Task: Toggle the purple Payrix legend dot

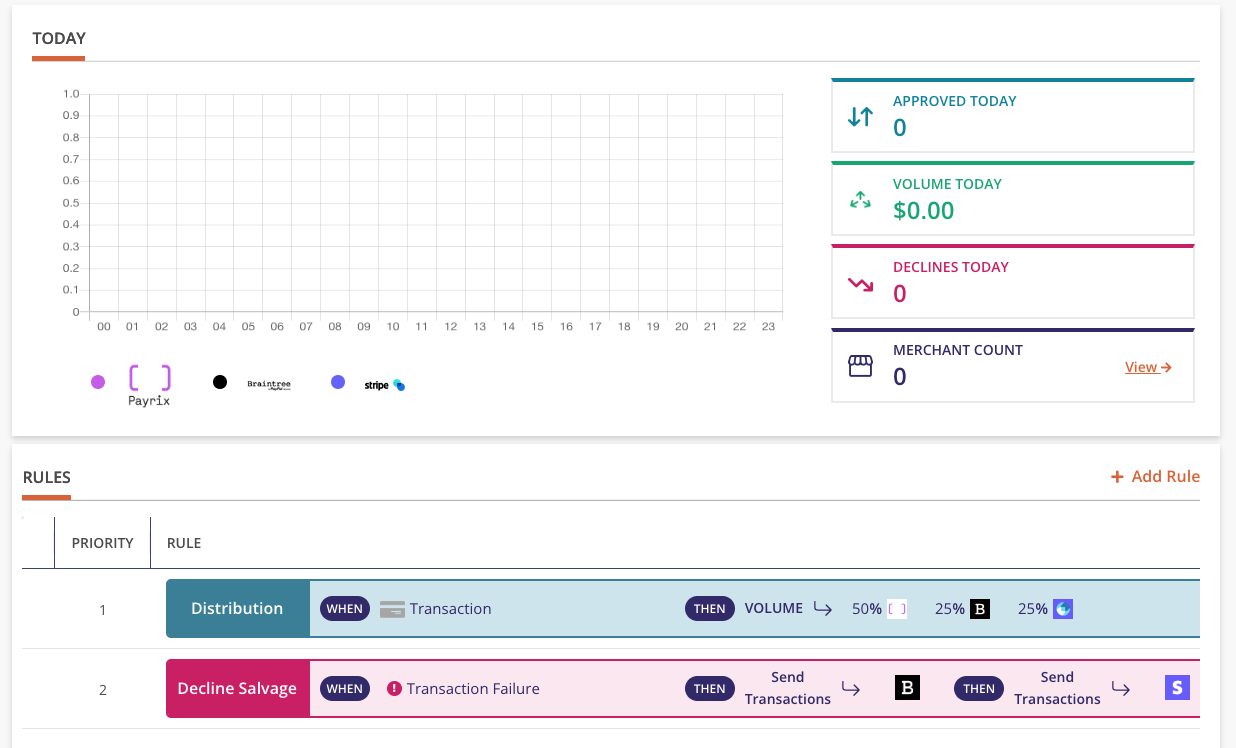Action: click(98, 382)
